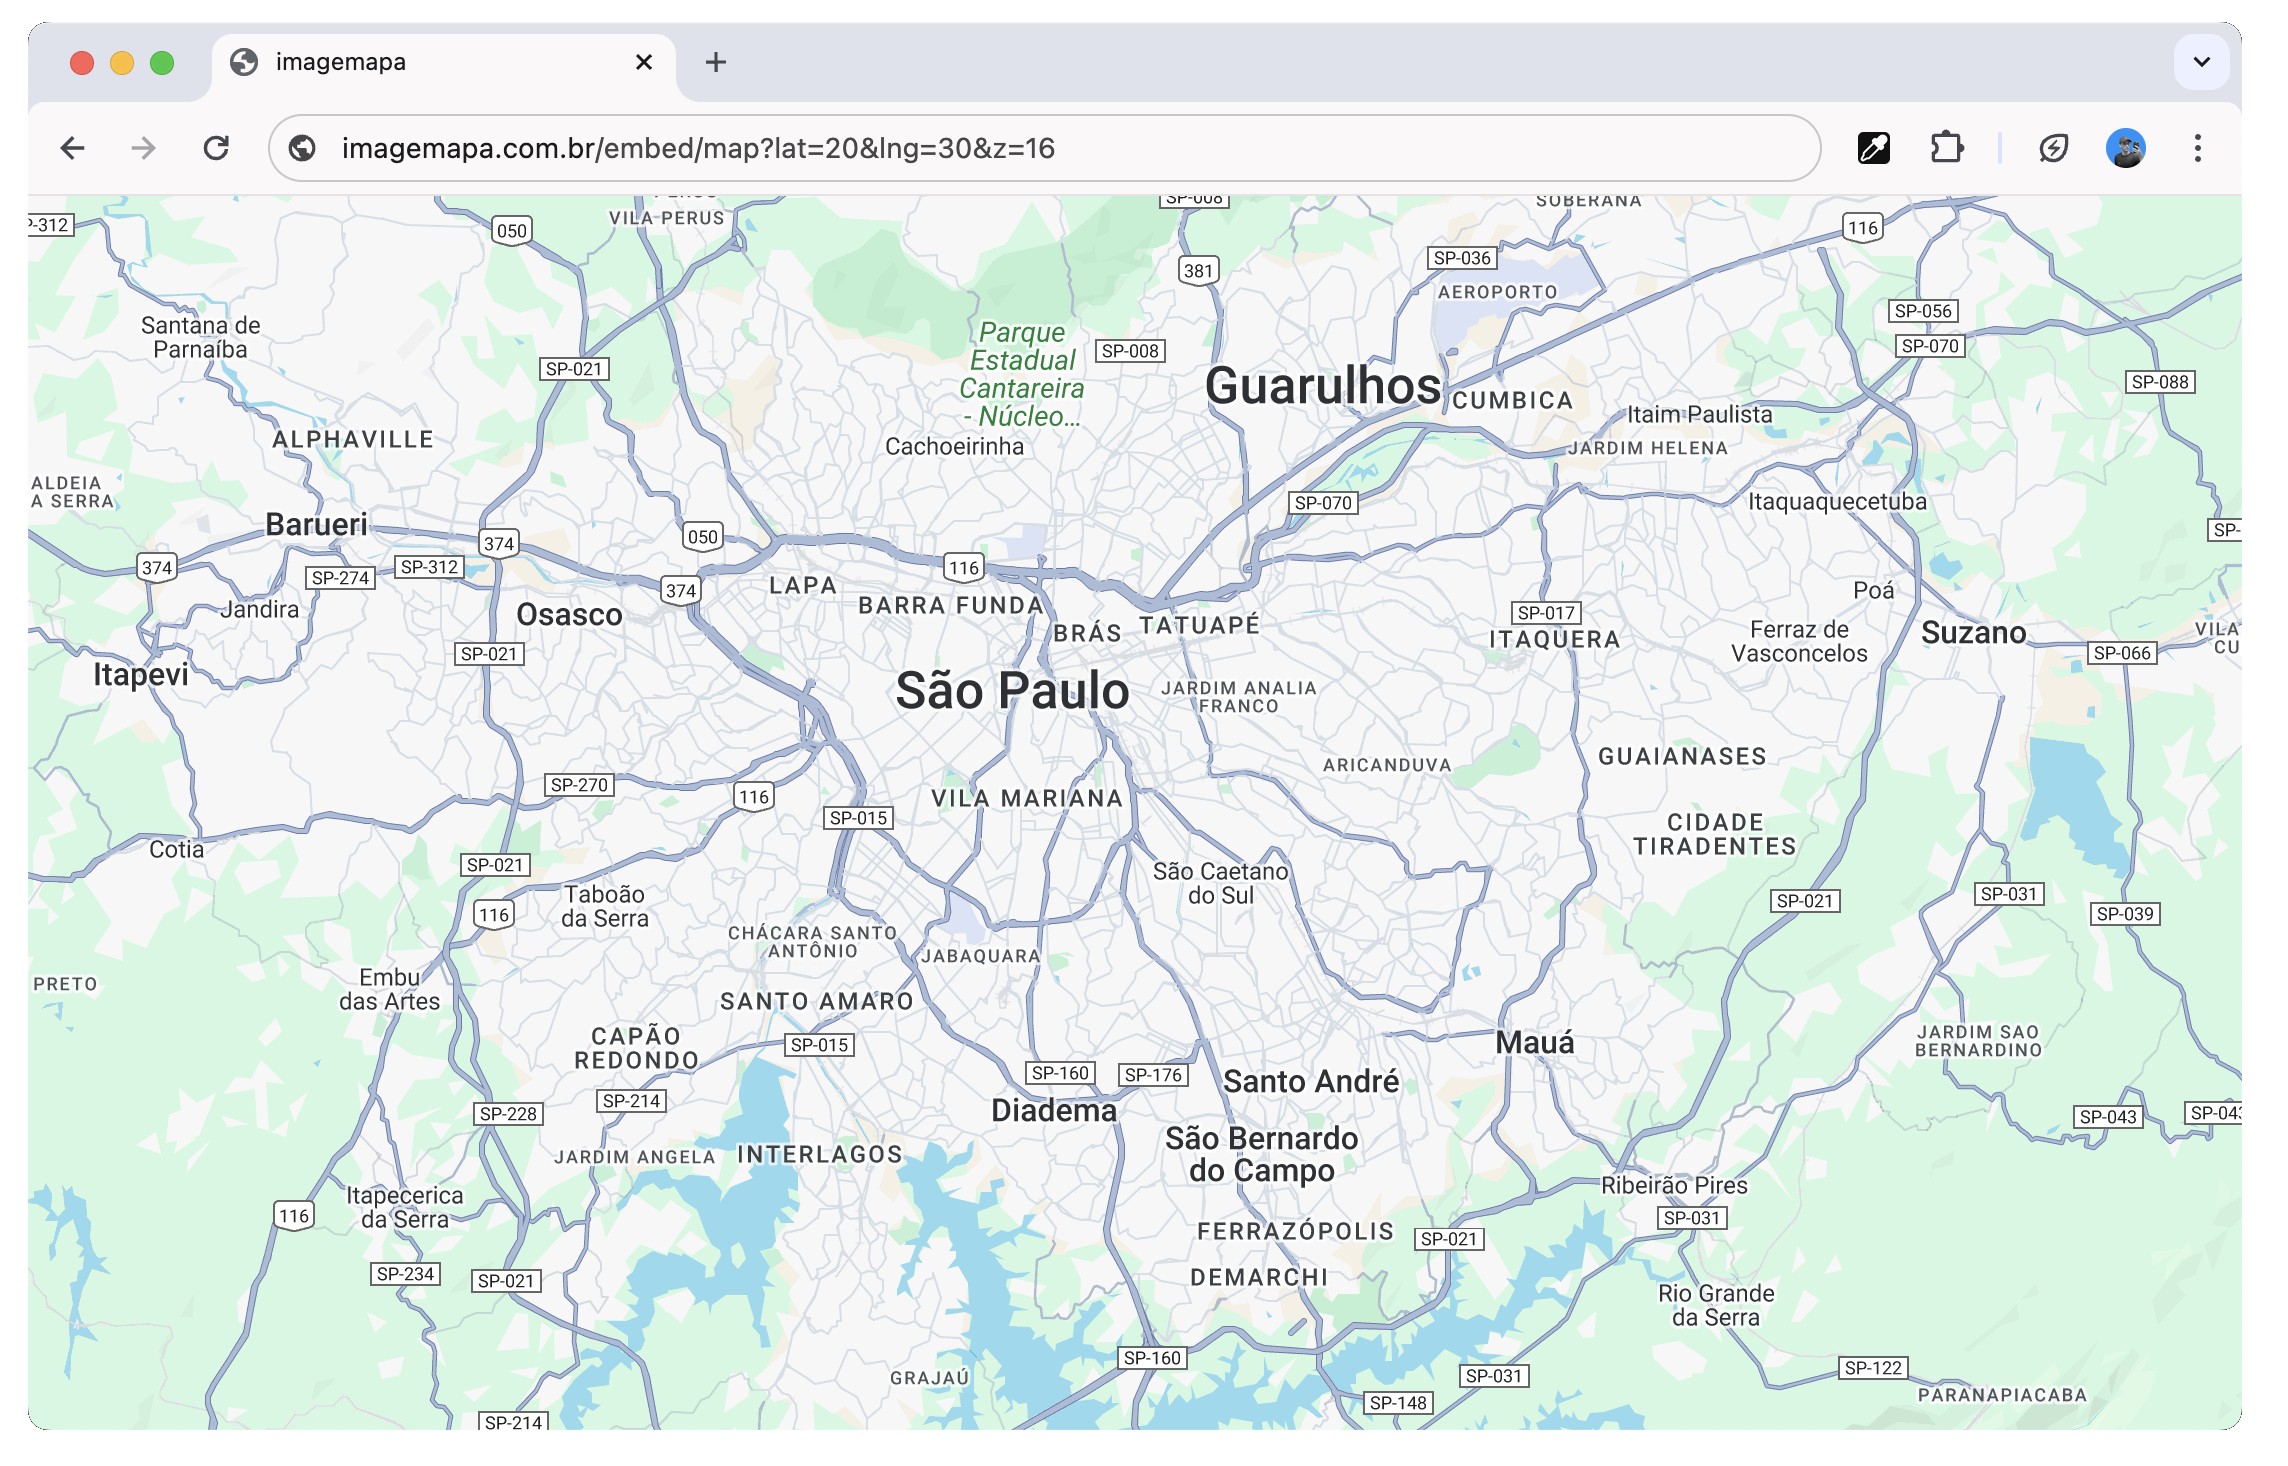Click the forward navigation arrow
The height and width of the screenshot is (1466, 2288).
pos(144,149)
